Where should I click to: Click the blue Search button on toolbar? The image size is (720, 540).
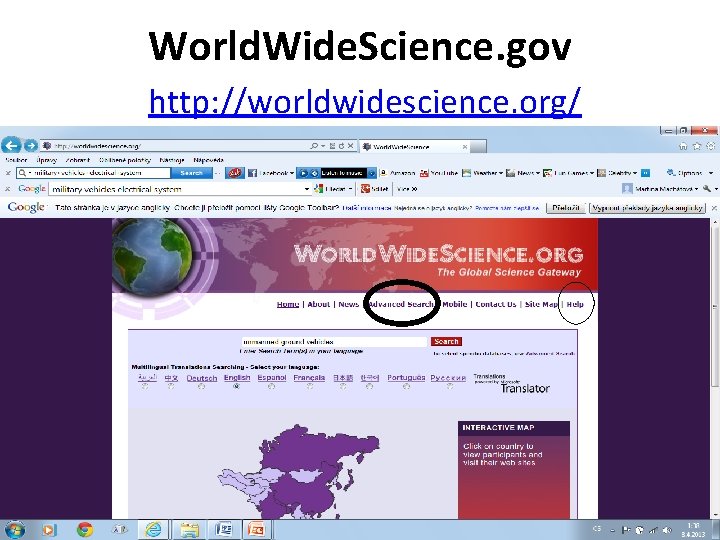pyautogui.click(x=191, y=173)
